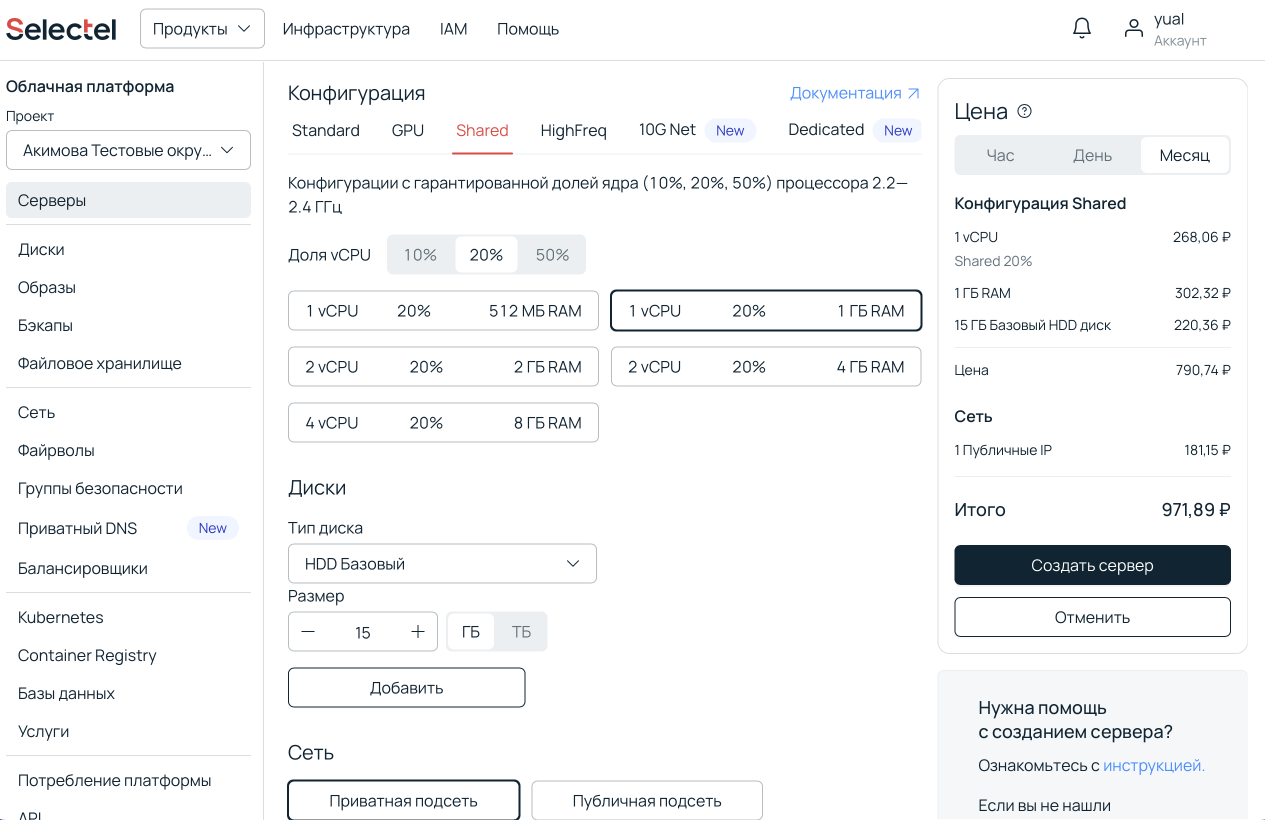
Task: Select the 50% vCPU share option
Action: [552, 255]
